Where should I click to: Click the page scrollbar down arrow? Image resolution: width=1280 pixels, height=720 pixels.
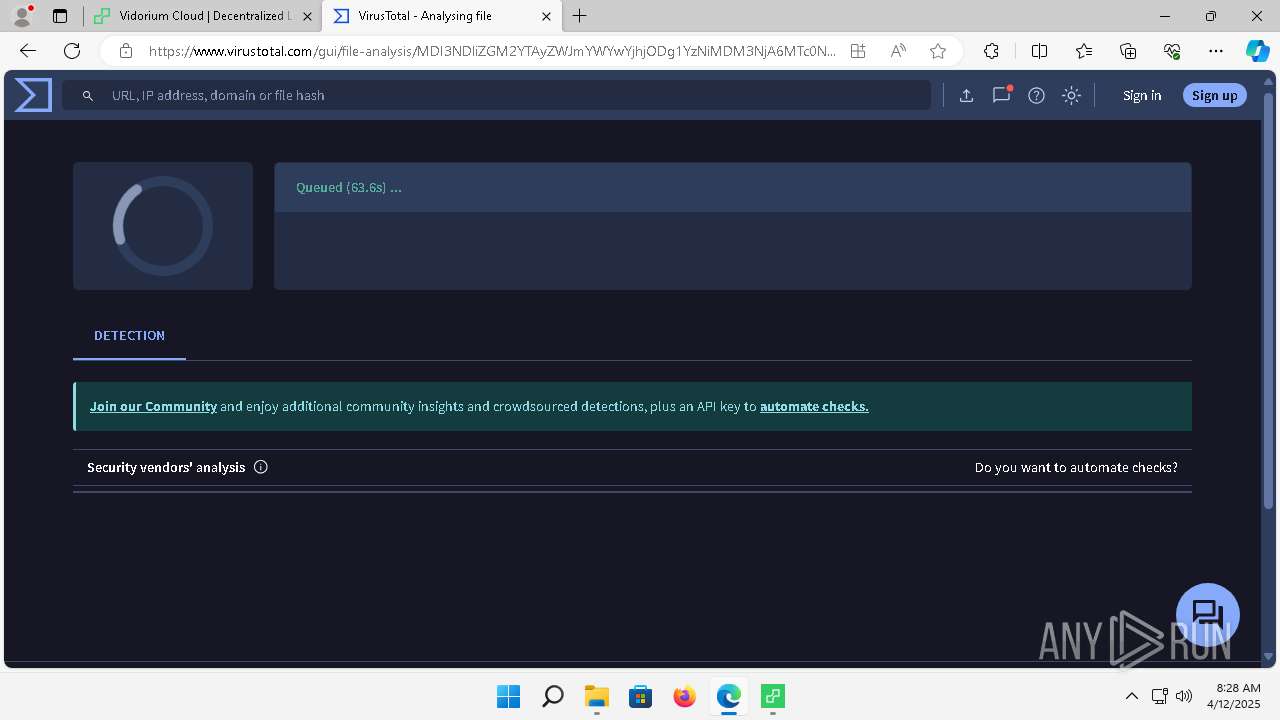click(x=1270, y=657)
